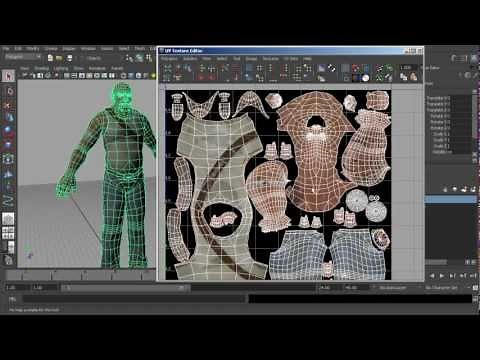Open Help menu in UV Texture Editor

[307, 59]
